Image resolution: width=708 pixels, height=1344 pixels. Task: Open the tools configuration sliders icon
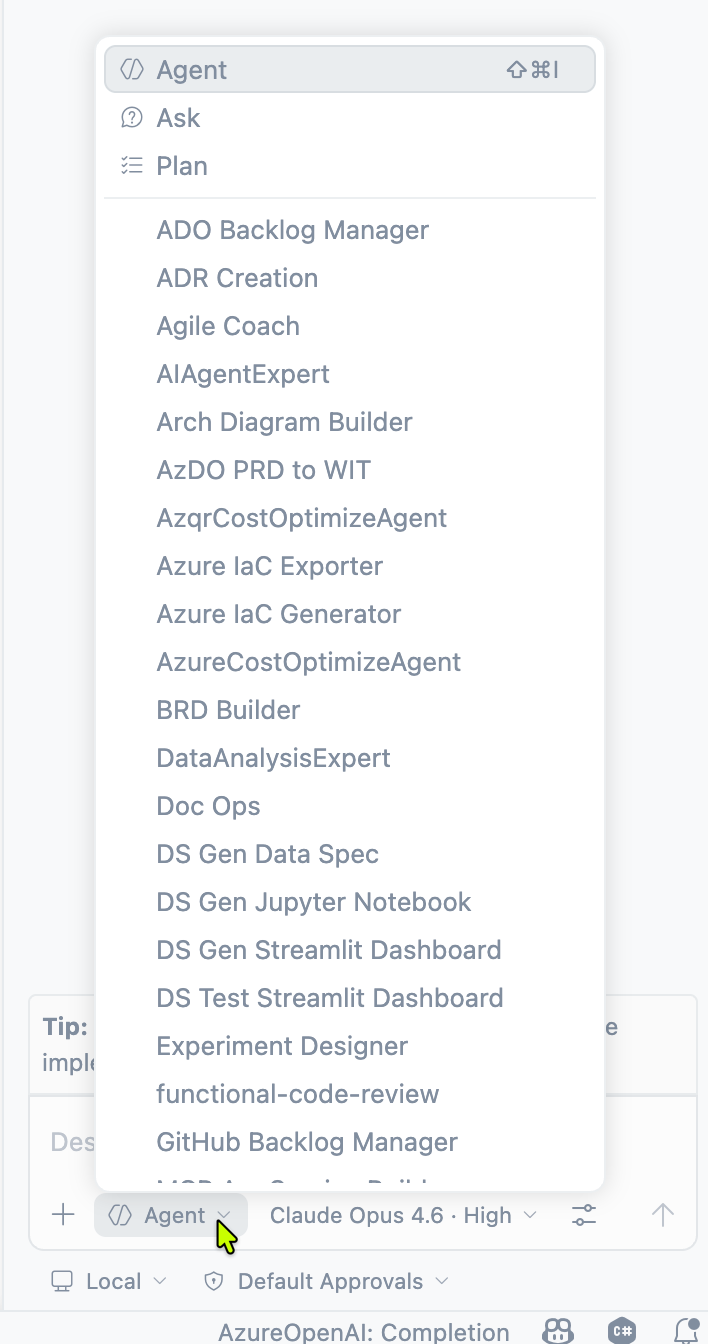584,1215
